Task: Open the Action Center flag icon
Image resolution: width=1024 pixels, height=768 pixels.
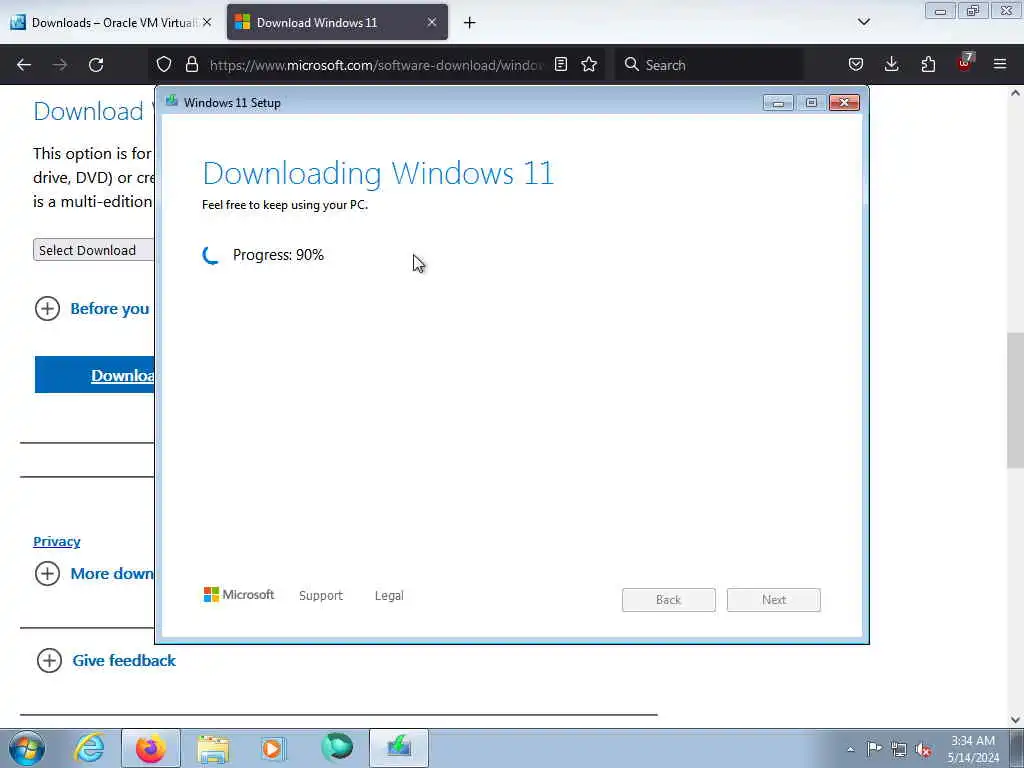Action: (874, 748)
